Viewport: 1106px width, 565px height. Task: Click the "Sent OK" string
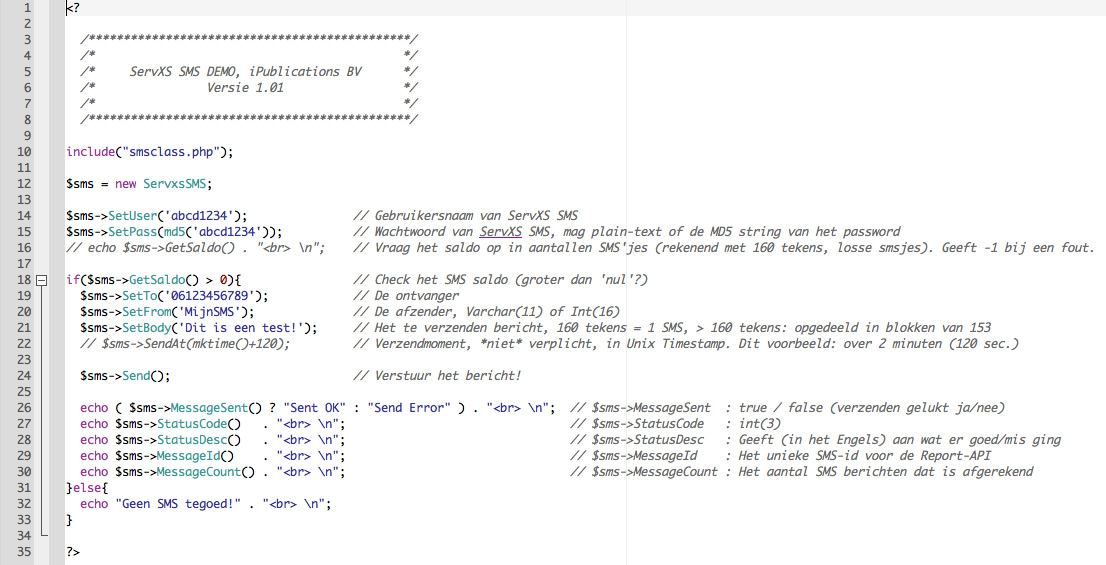click(x=314, y=408)
